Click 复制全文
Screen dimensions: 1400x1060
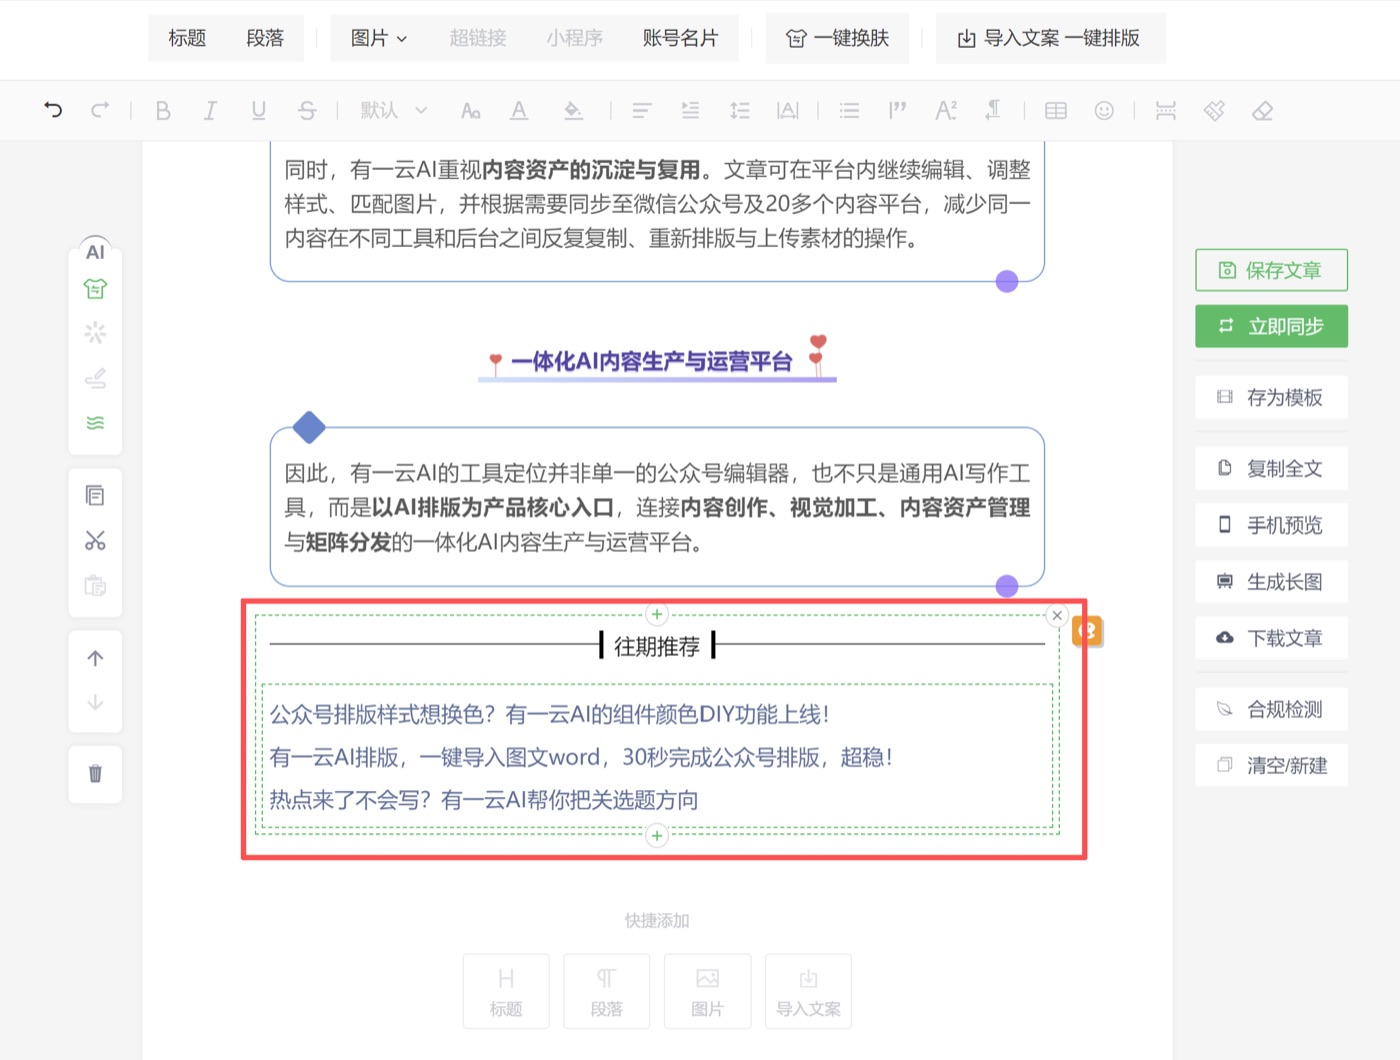[1271, 468]
